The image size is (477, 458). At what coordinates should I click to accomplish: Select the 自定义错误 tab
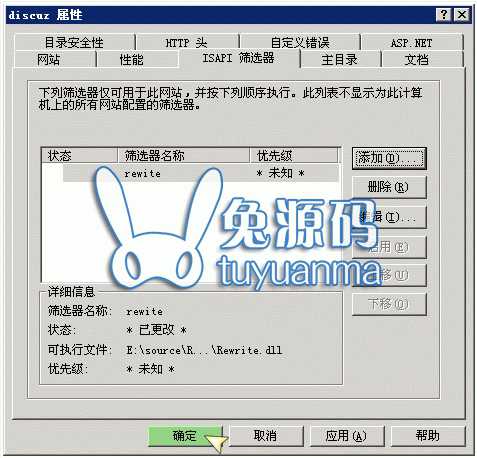click(x=300, y=42)
